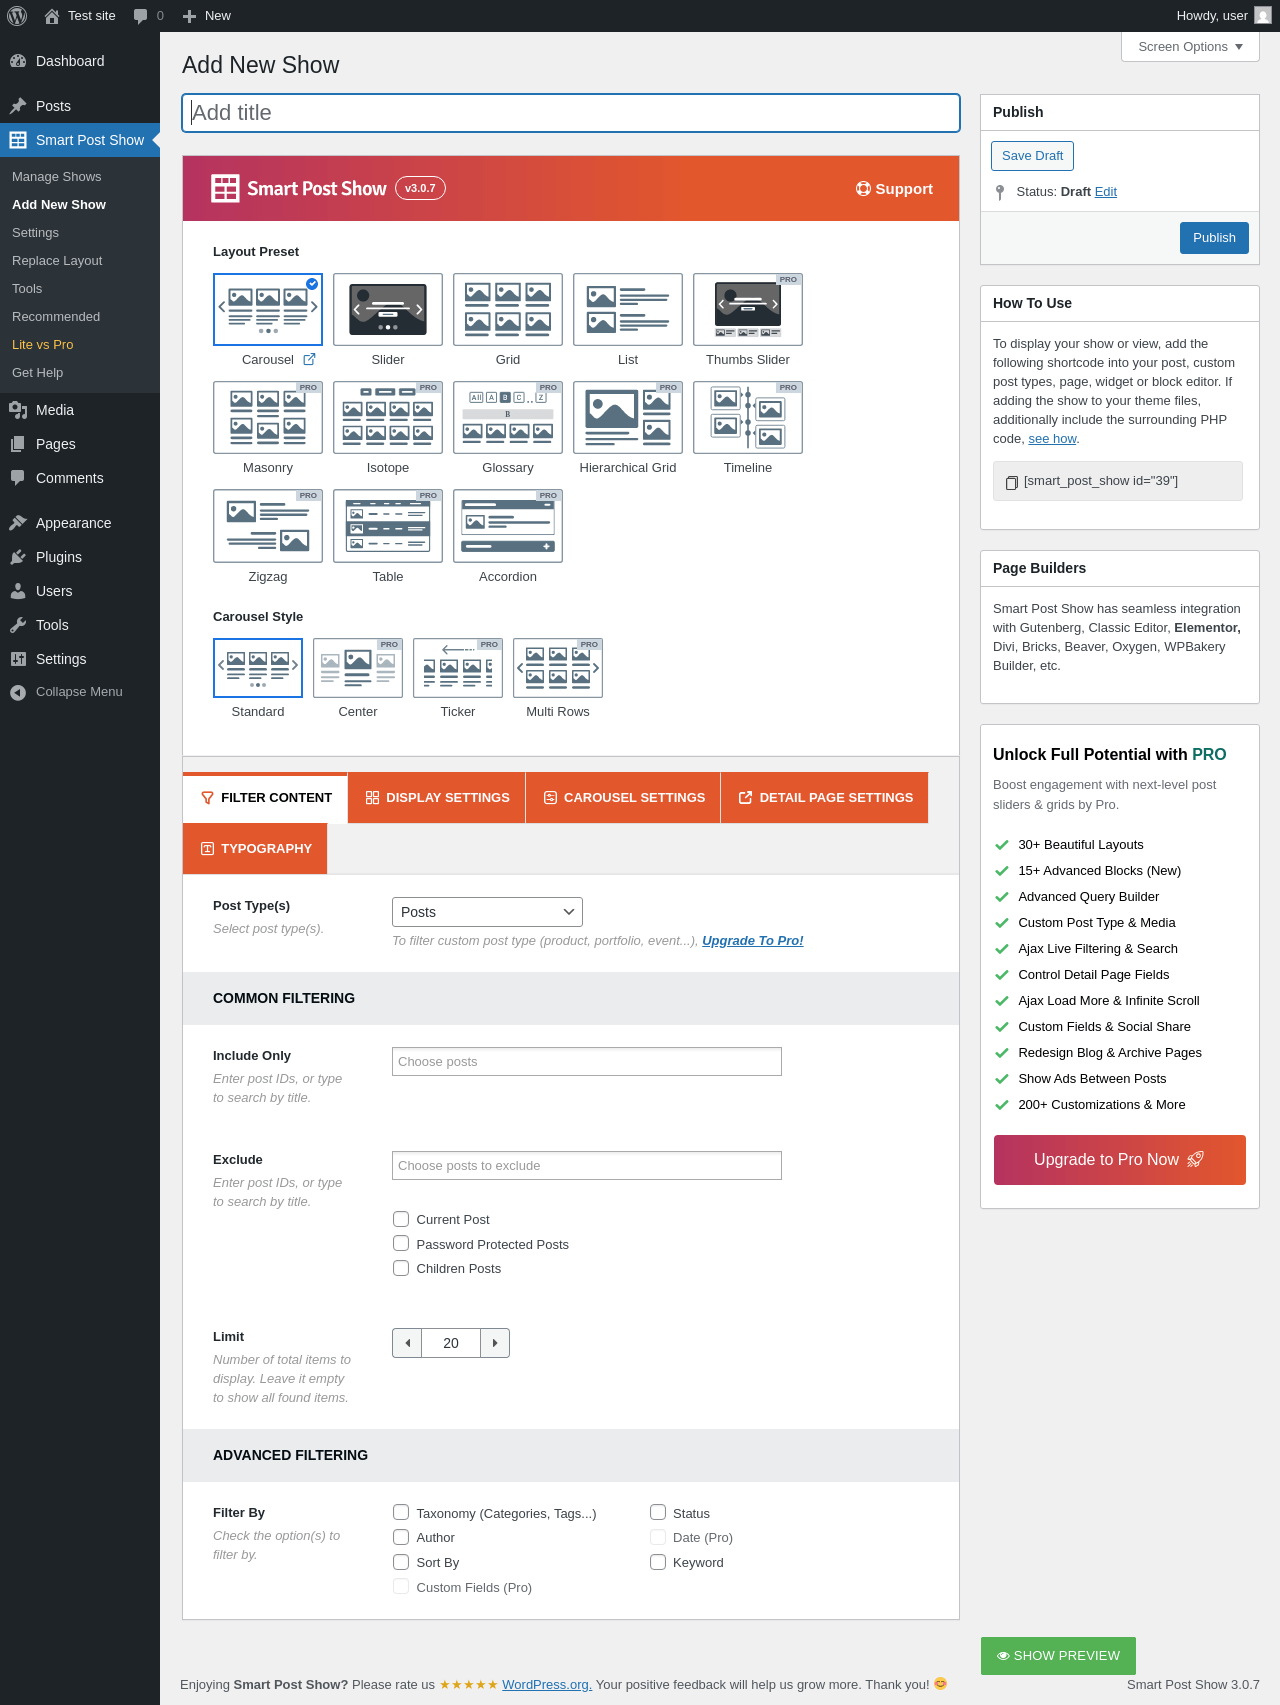The height and width of the screenshot is (1705, 1280).
Task: Select the Carousel layout preset icon
Action: pos(268,309)
